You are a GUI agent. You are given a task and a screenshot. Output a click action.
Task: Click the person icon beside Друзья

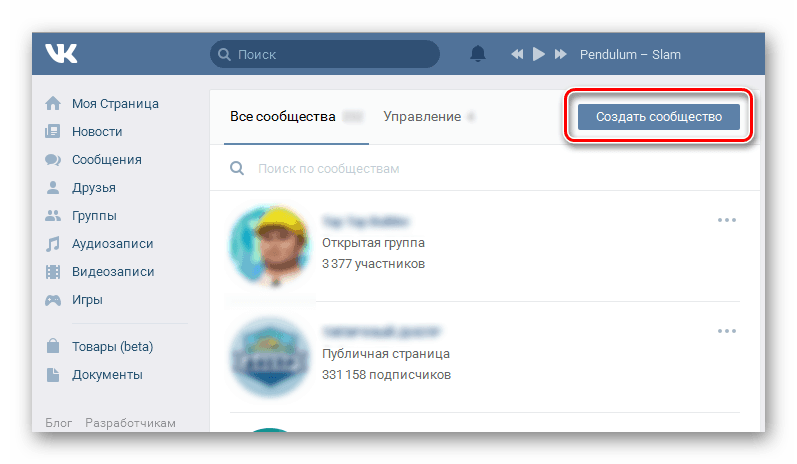53,188
